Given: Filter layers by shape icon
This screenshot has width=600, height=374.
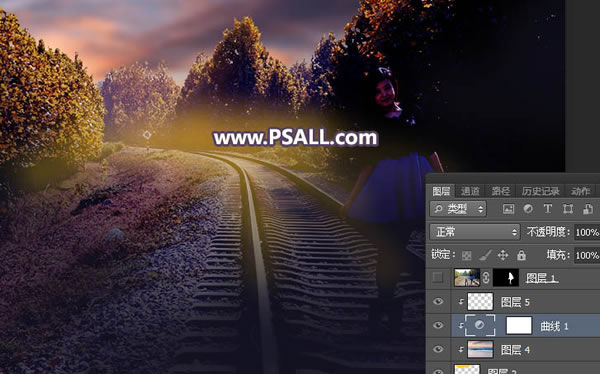Looking at the screenshot, I should [x=568, y=209].
